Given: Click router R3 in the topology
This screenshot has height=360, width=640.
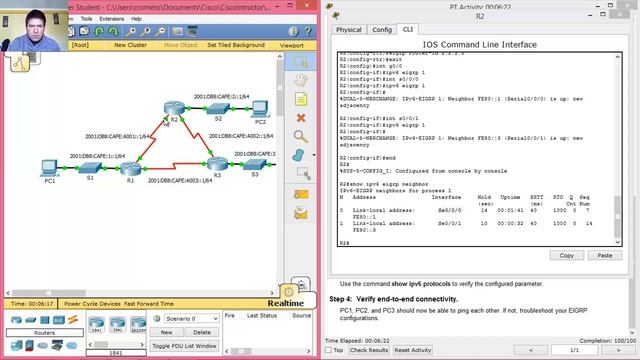Looking at the screenshot, I should click(x=217, y=164).
